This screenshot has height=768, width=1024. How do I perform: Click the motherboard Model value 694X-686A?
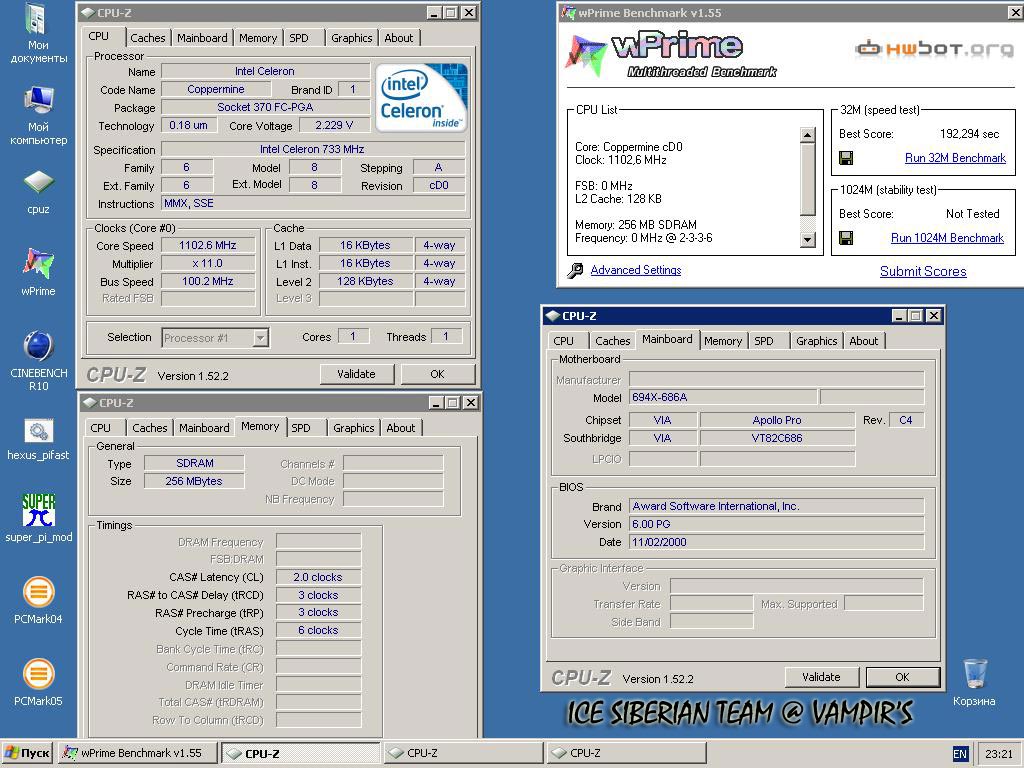723,397
